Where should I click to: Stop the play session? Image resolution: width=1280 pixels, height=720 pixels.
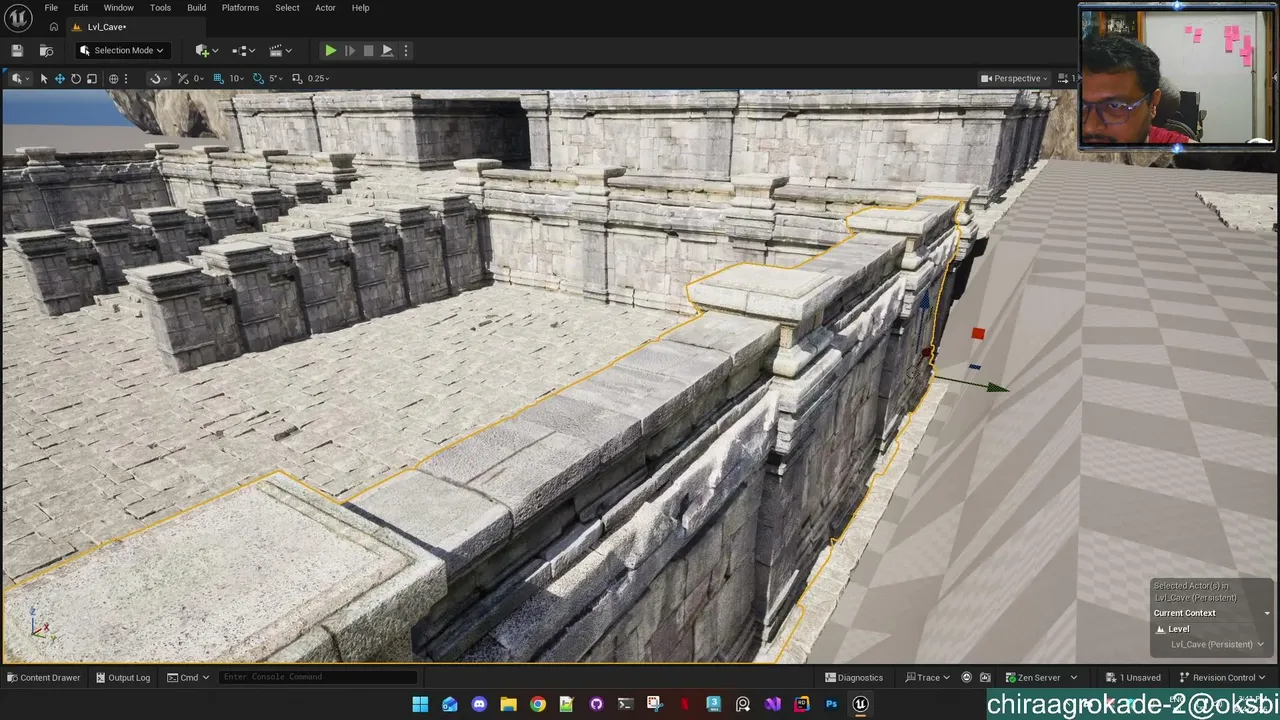[x=368, y=50]
